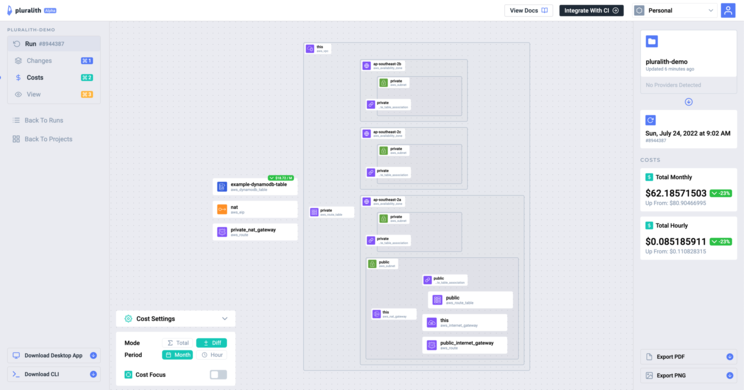Click the Costs dollar sign icon
This screenshot has width=744, height=390.
[x=18, y=77]
